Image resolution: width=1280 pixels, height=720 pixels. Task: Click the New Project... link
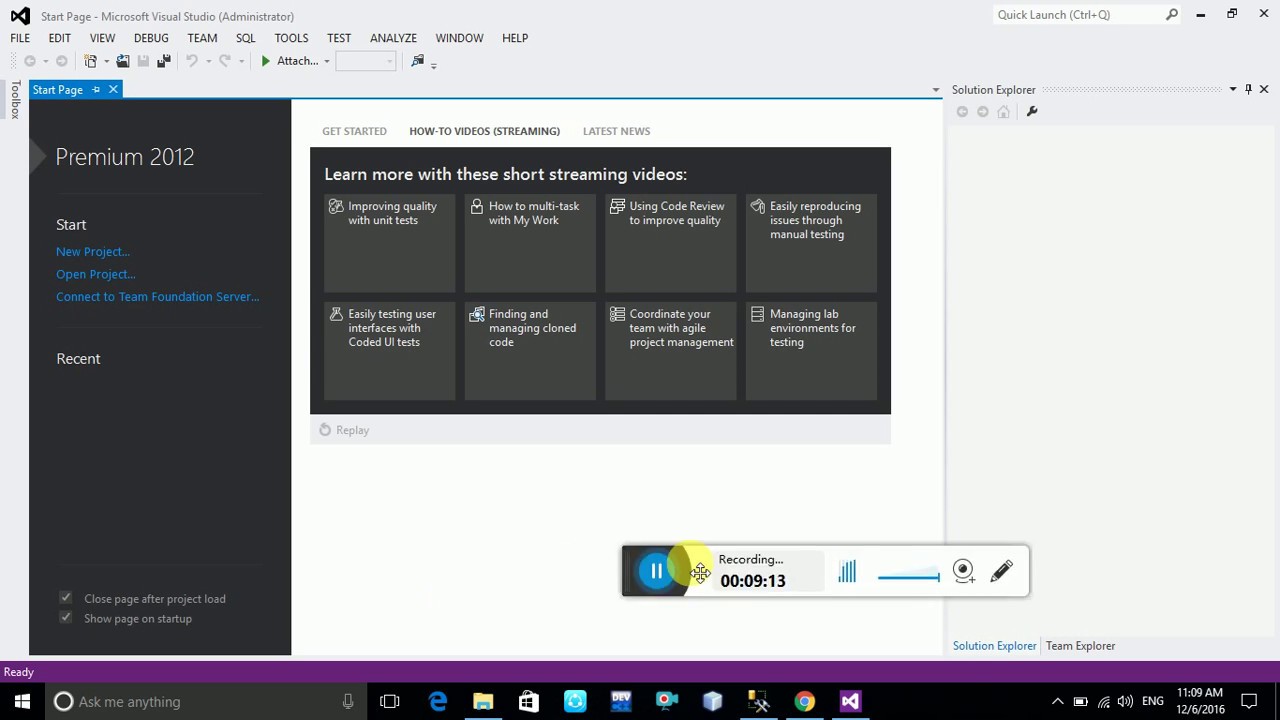(x=93, y=252)
